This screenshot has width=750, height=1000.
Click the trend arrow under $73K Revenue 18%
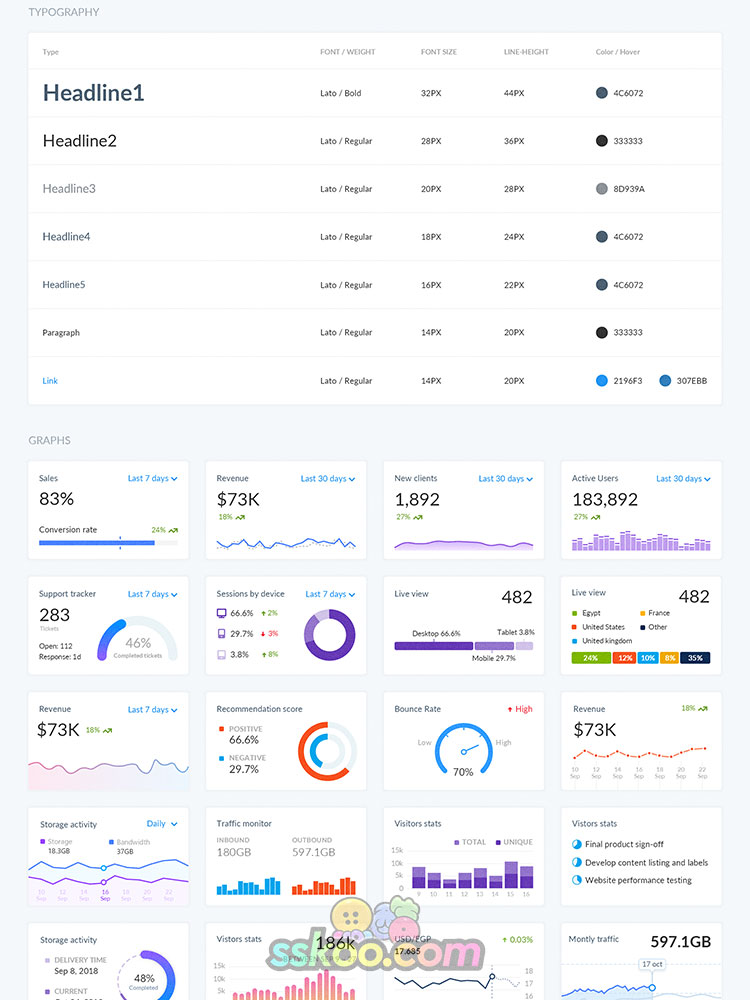pyautogui.click(x=240, y=517)
